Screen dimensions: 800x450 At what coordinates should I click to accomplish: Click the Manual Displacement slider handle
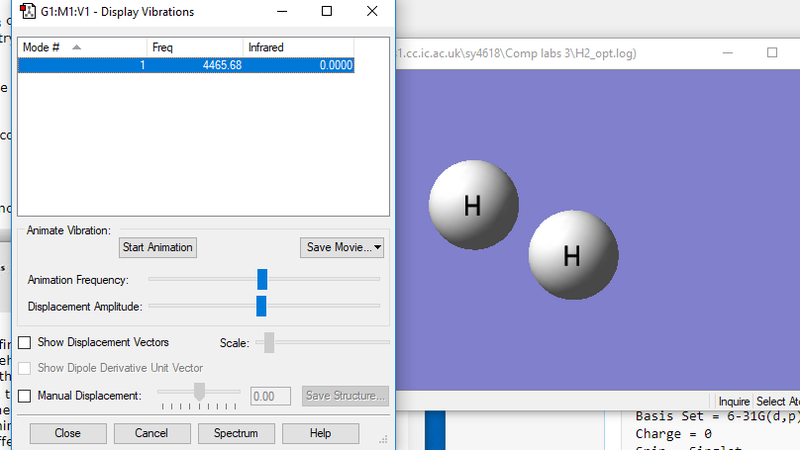point(199,392)
